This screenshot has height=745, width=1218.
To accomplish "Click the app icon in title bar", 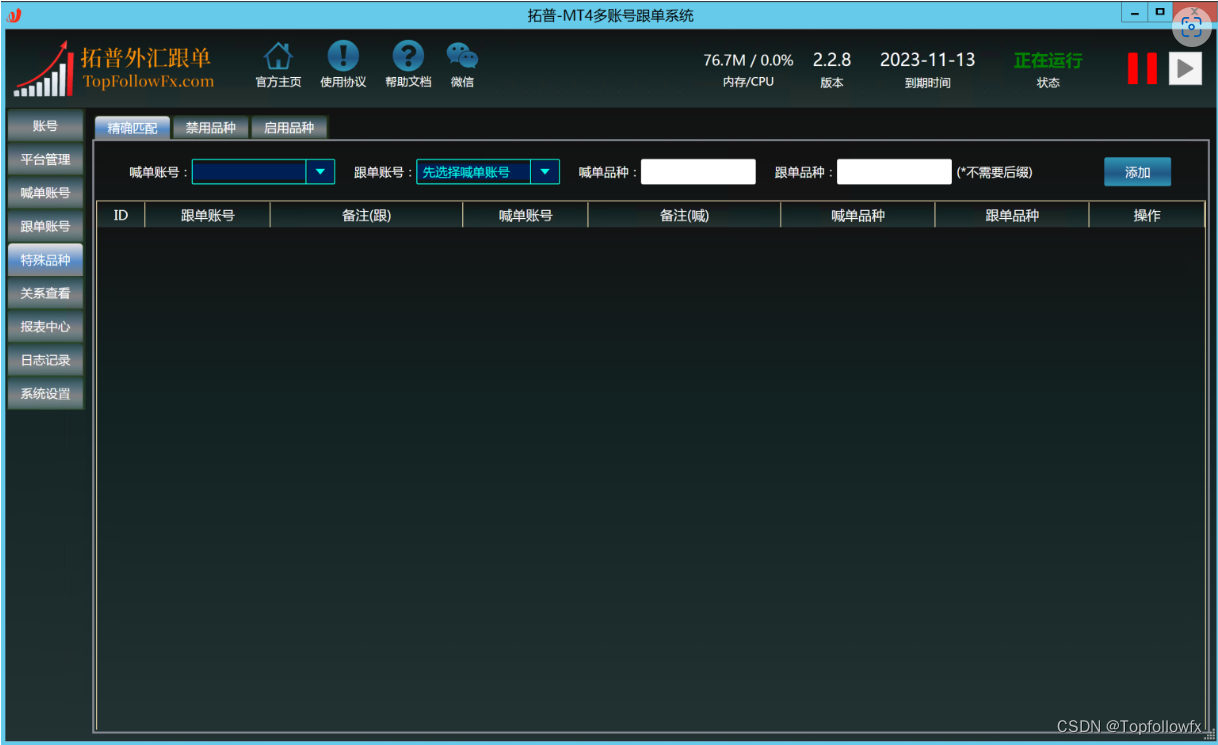I will [x=14, y=15].
